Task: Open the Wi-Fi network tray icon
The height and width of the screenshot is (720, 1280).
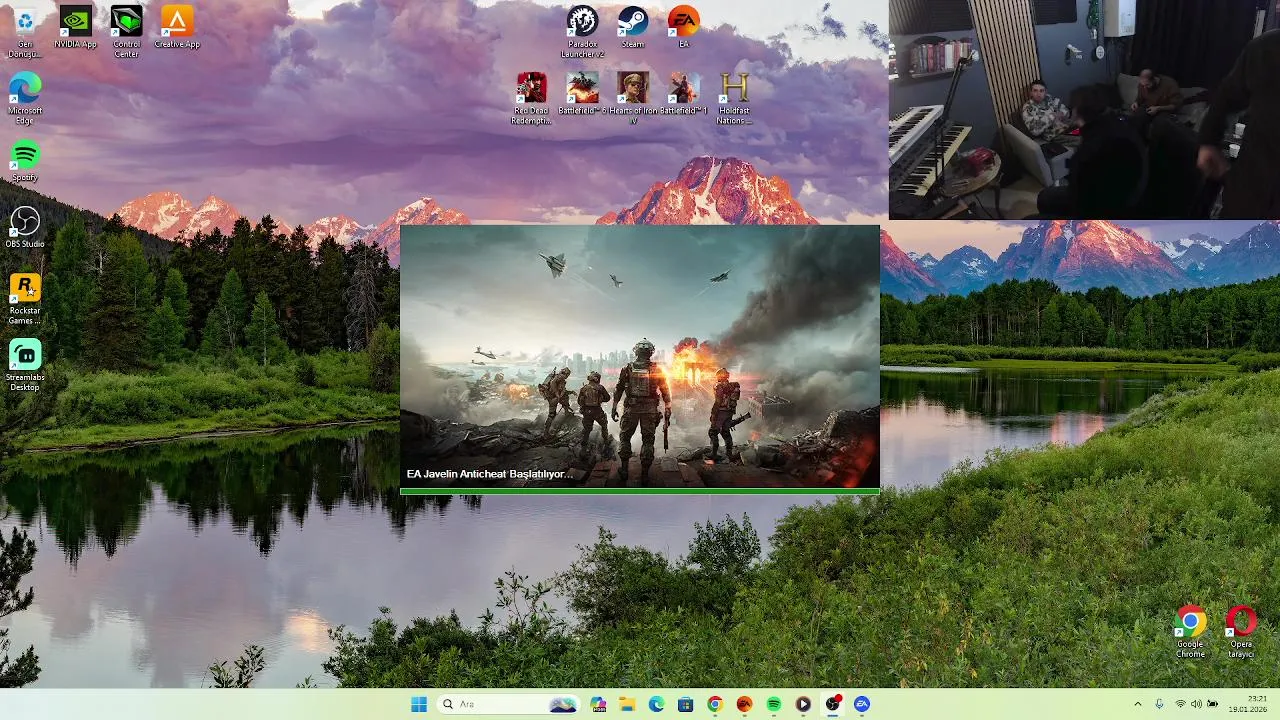Action: point(1181,704)
